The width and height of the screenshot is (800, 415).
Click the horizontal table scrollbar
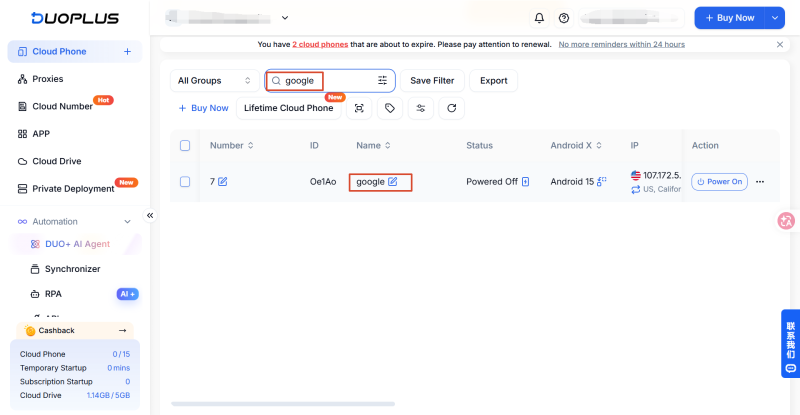pyautogui.click(x=283, y=404)
